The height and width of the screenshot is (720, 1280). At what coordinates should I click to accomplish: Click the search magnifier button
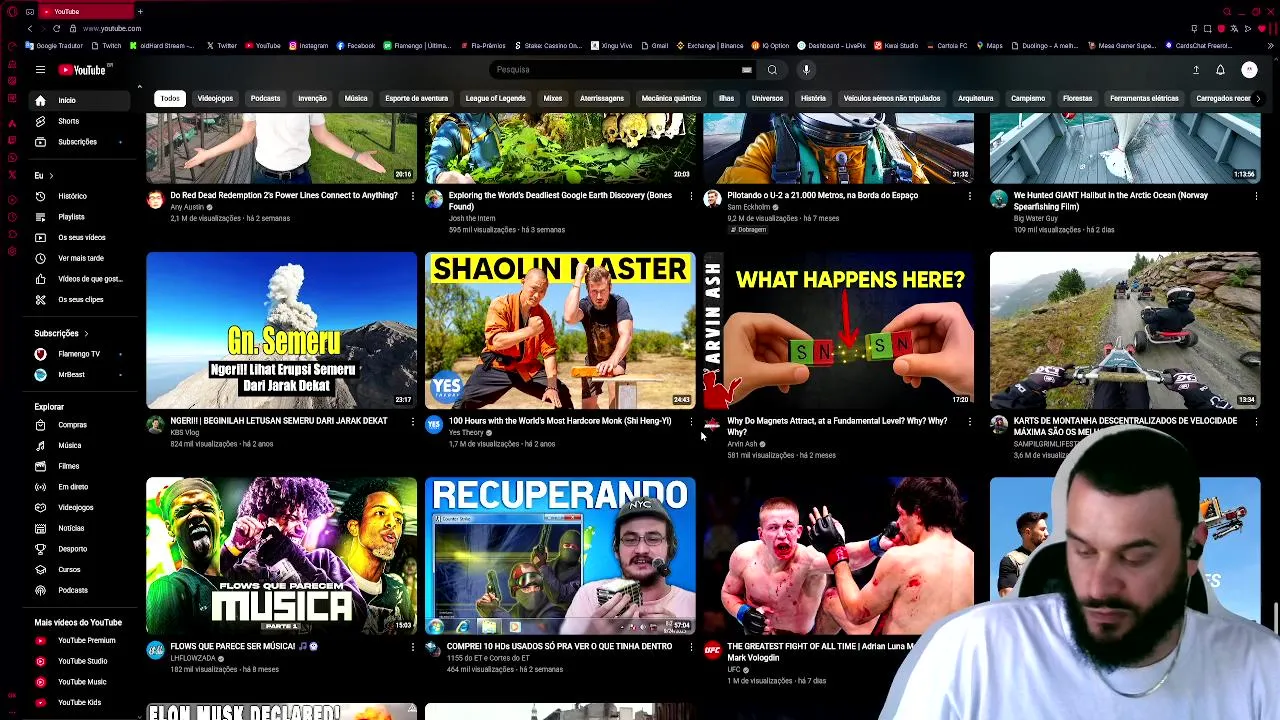(x=772, y=70)
